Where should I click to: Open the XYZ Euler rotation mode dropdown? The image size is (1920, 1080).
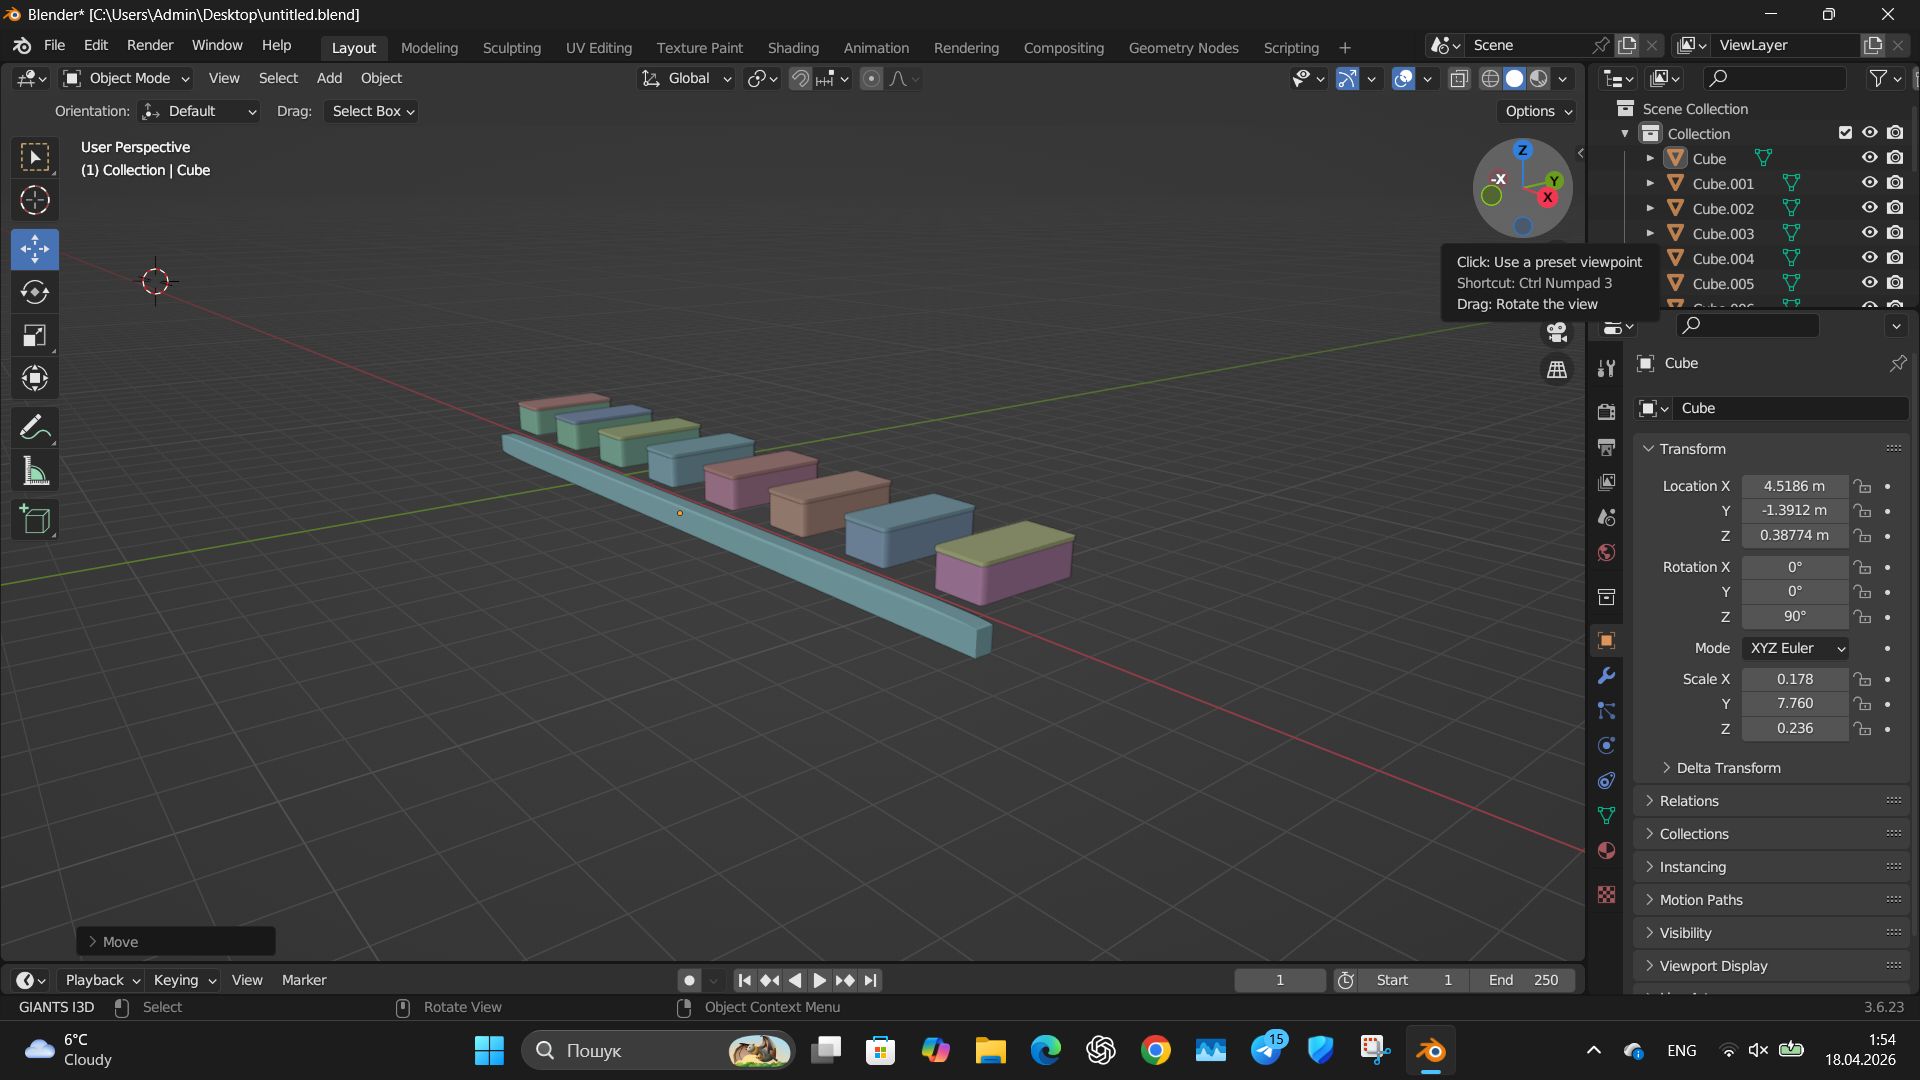tap(1795, 648)
